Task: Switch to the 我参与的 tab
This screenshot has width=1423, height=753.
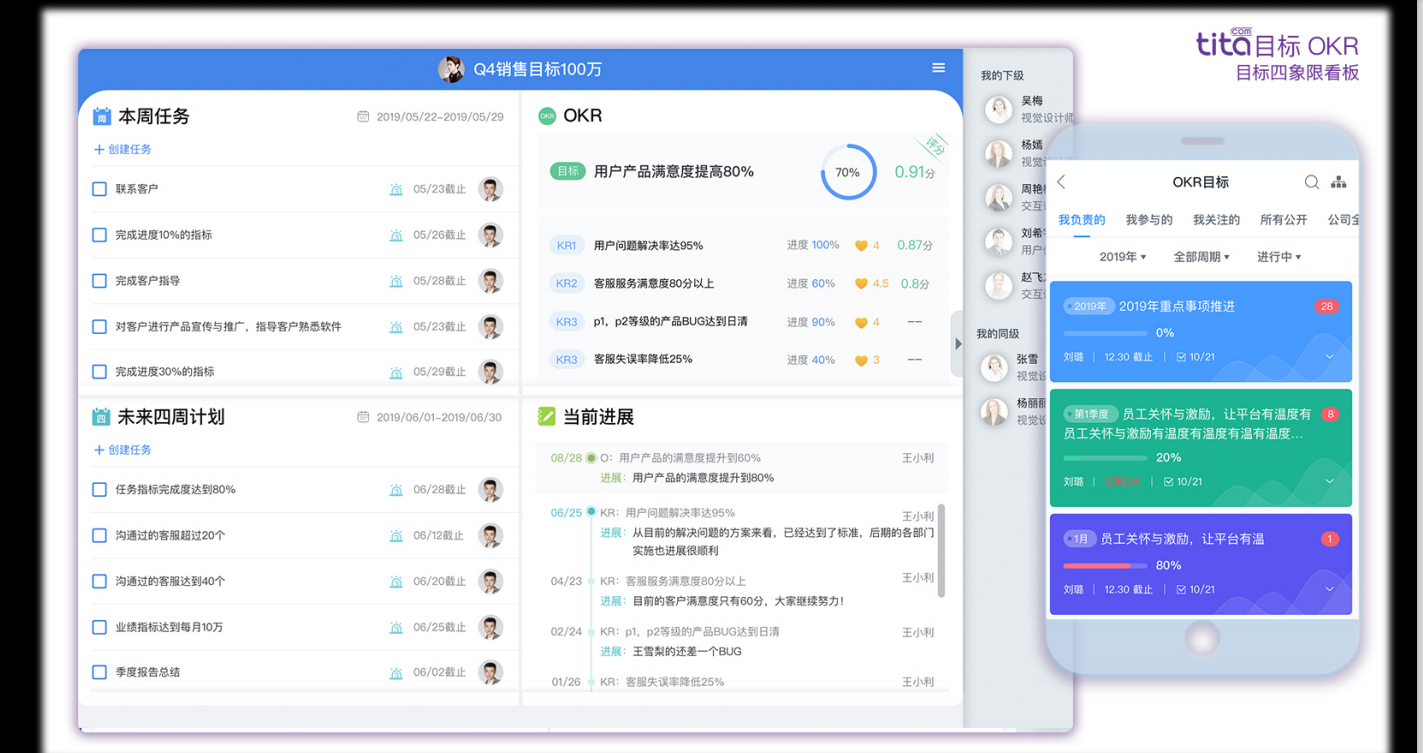Action: coord(1149,220)
